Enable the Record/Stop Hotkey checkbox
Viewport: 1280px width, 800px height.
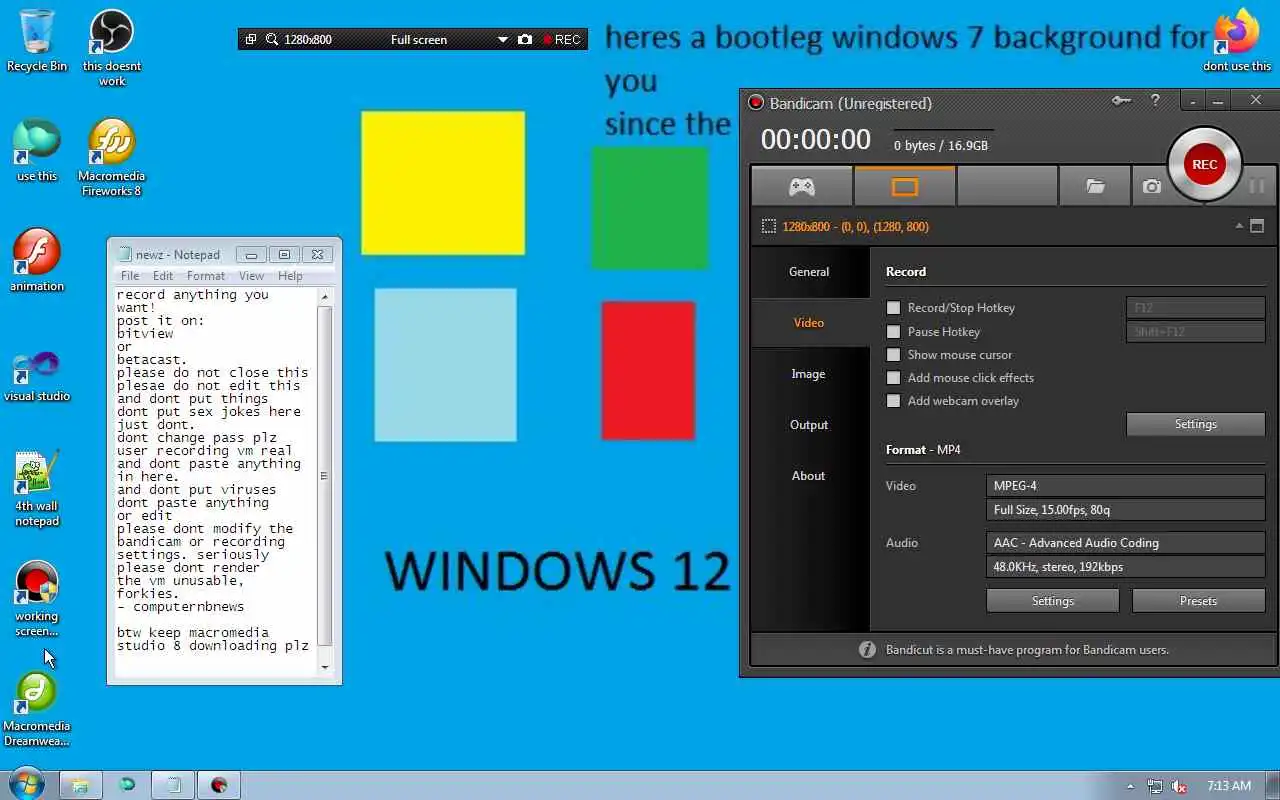click(893, 308)
